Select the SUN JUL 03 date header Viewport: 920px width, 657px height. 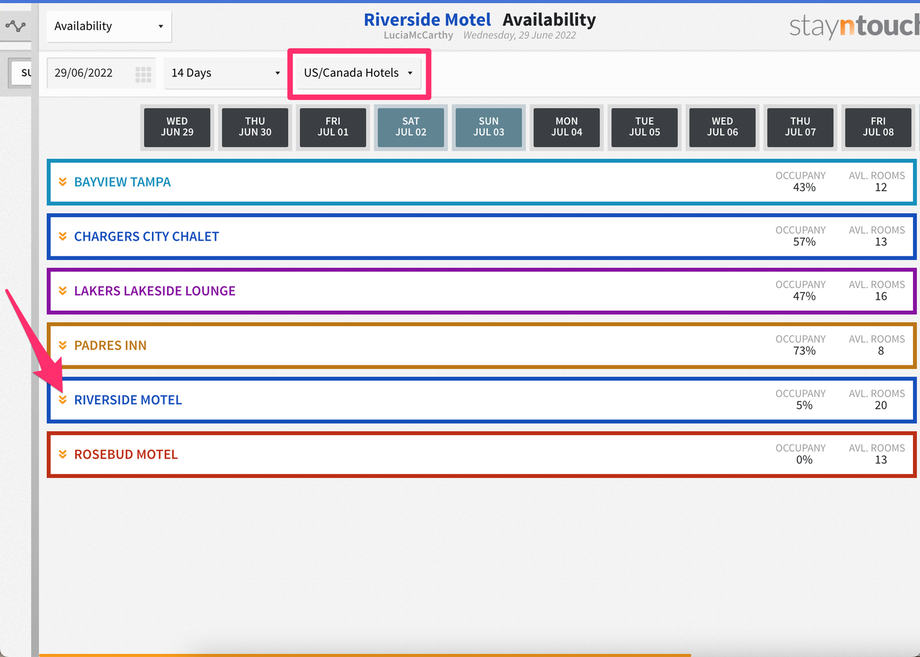[489, 127]
